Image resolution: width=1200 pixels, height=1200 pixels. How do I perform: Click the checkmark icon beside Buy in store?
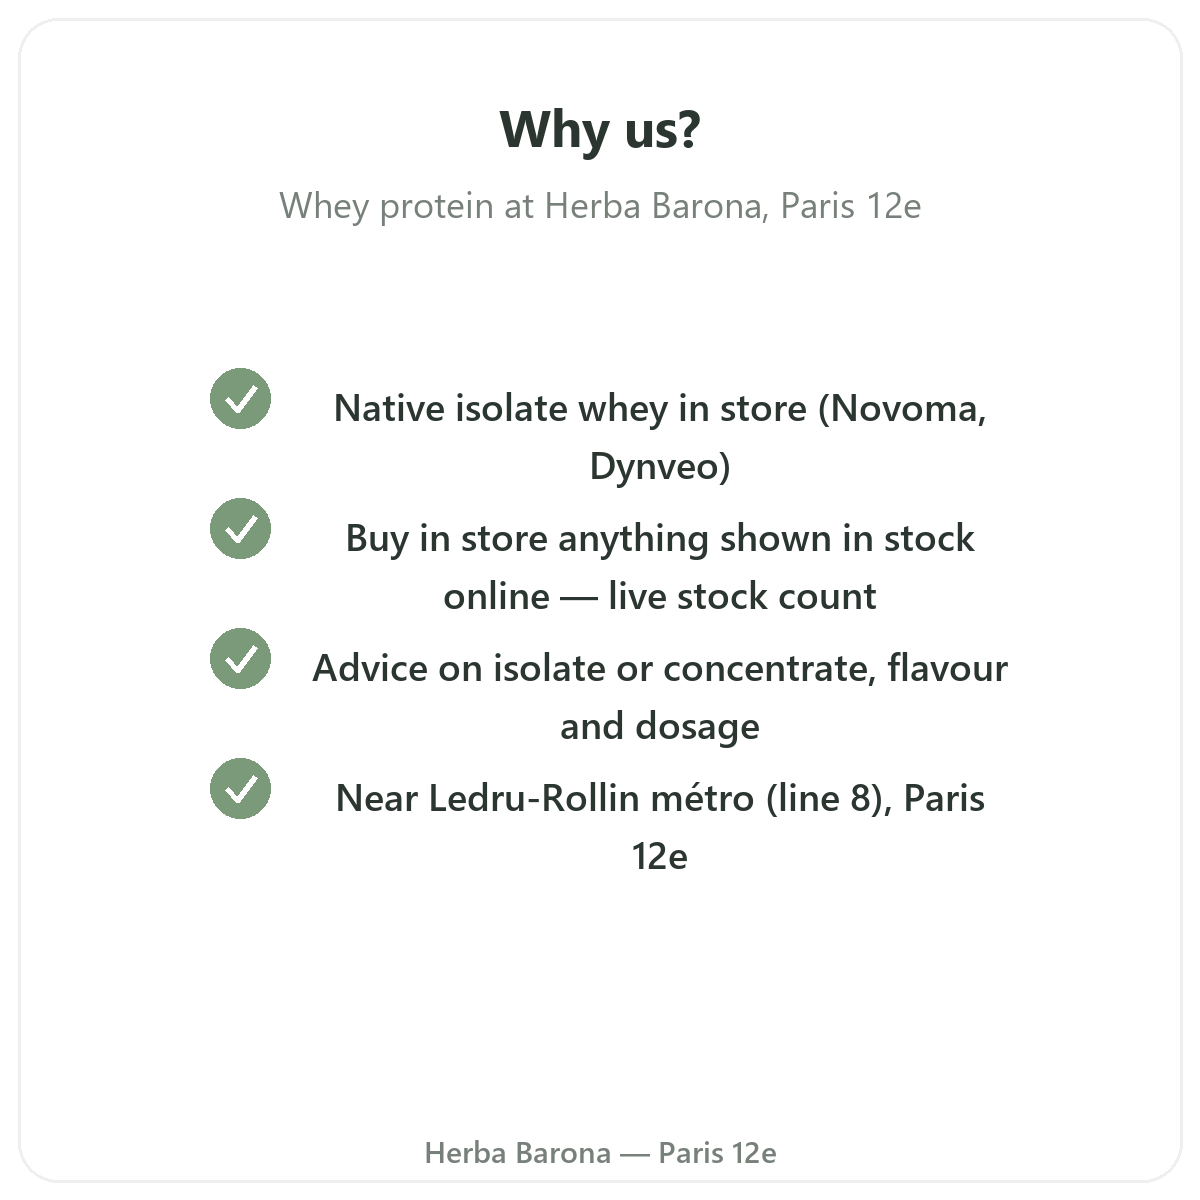pyautogui.click(x=241, y=529)
